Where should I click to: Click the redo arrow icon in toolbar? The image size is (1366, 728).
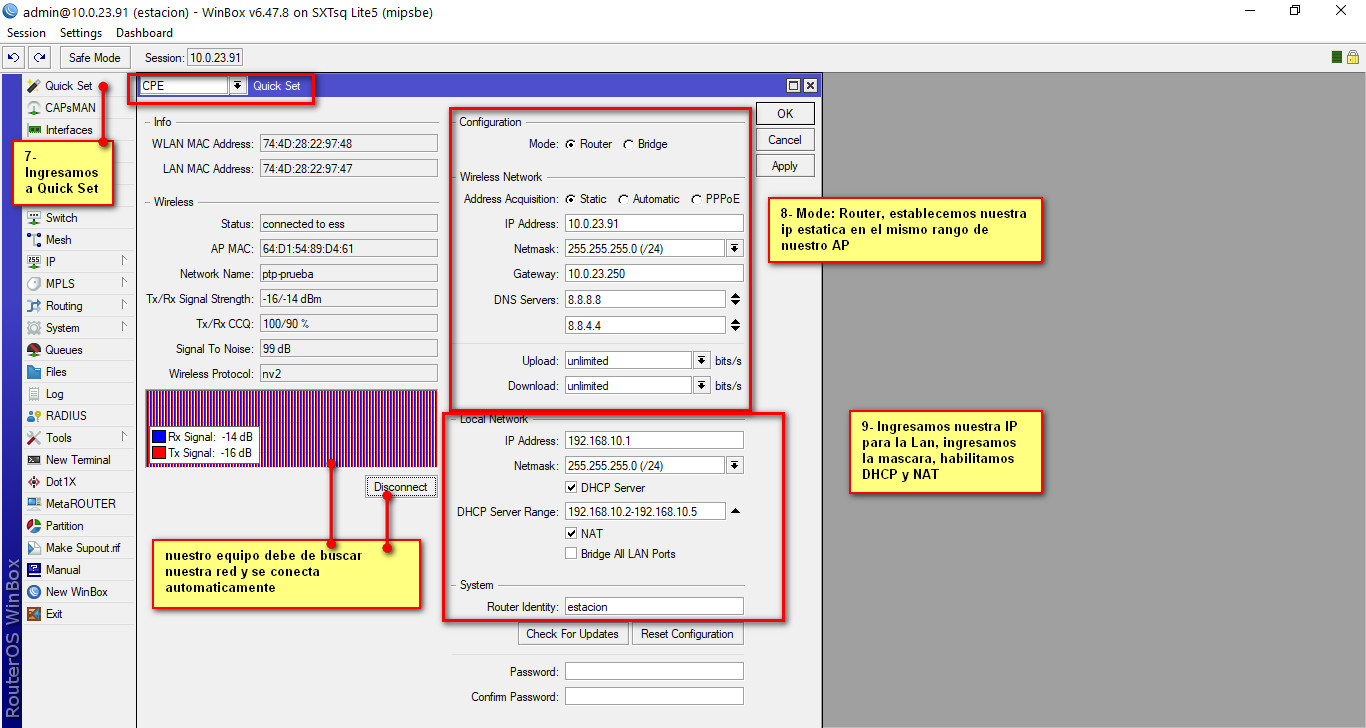pyautogui.click(x=39, y=58)
